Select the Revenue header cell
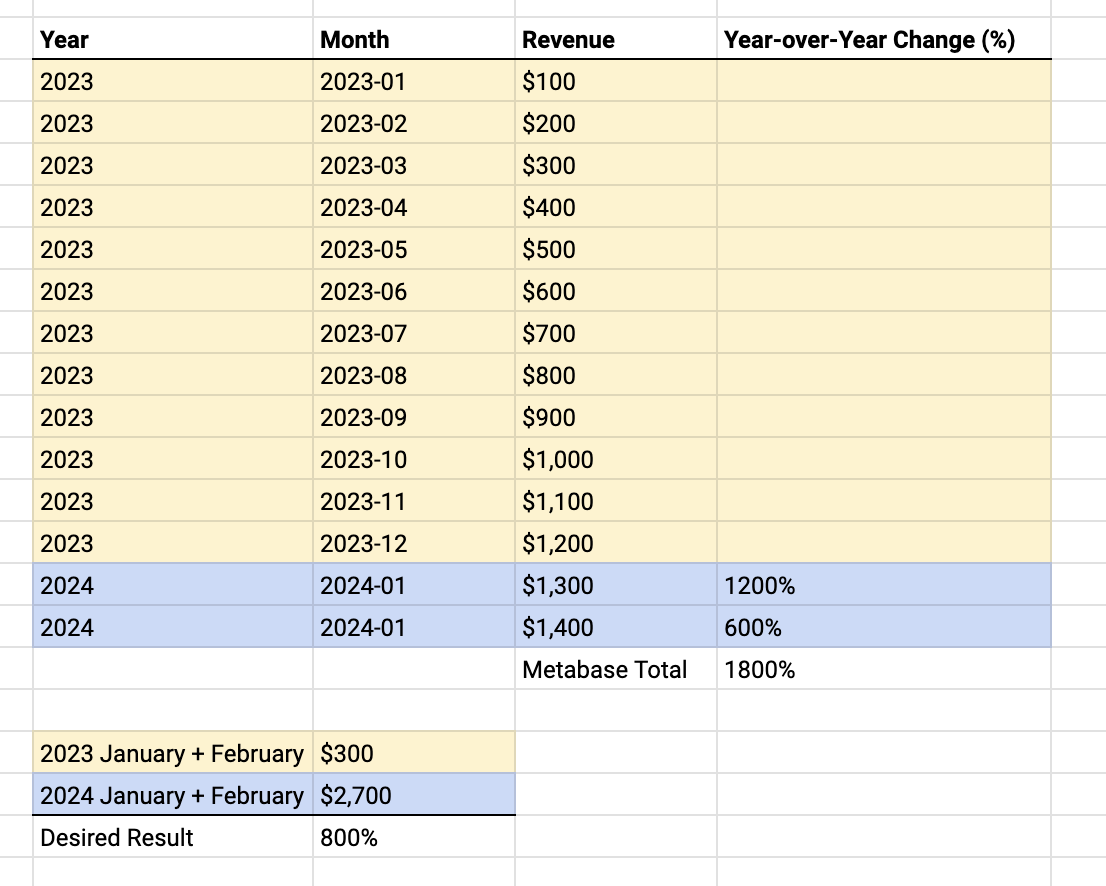1106x886 pixels. (x=616, y=39)
